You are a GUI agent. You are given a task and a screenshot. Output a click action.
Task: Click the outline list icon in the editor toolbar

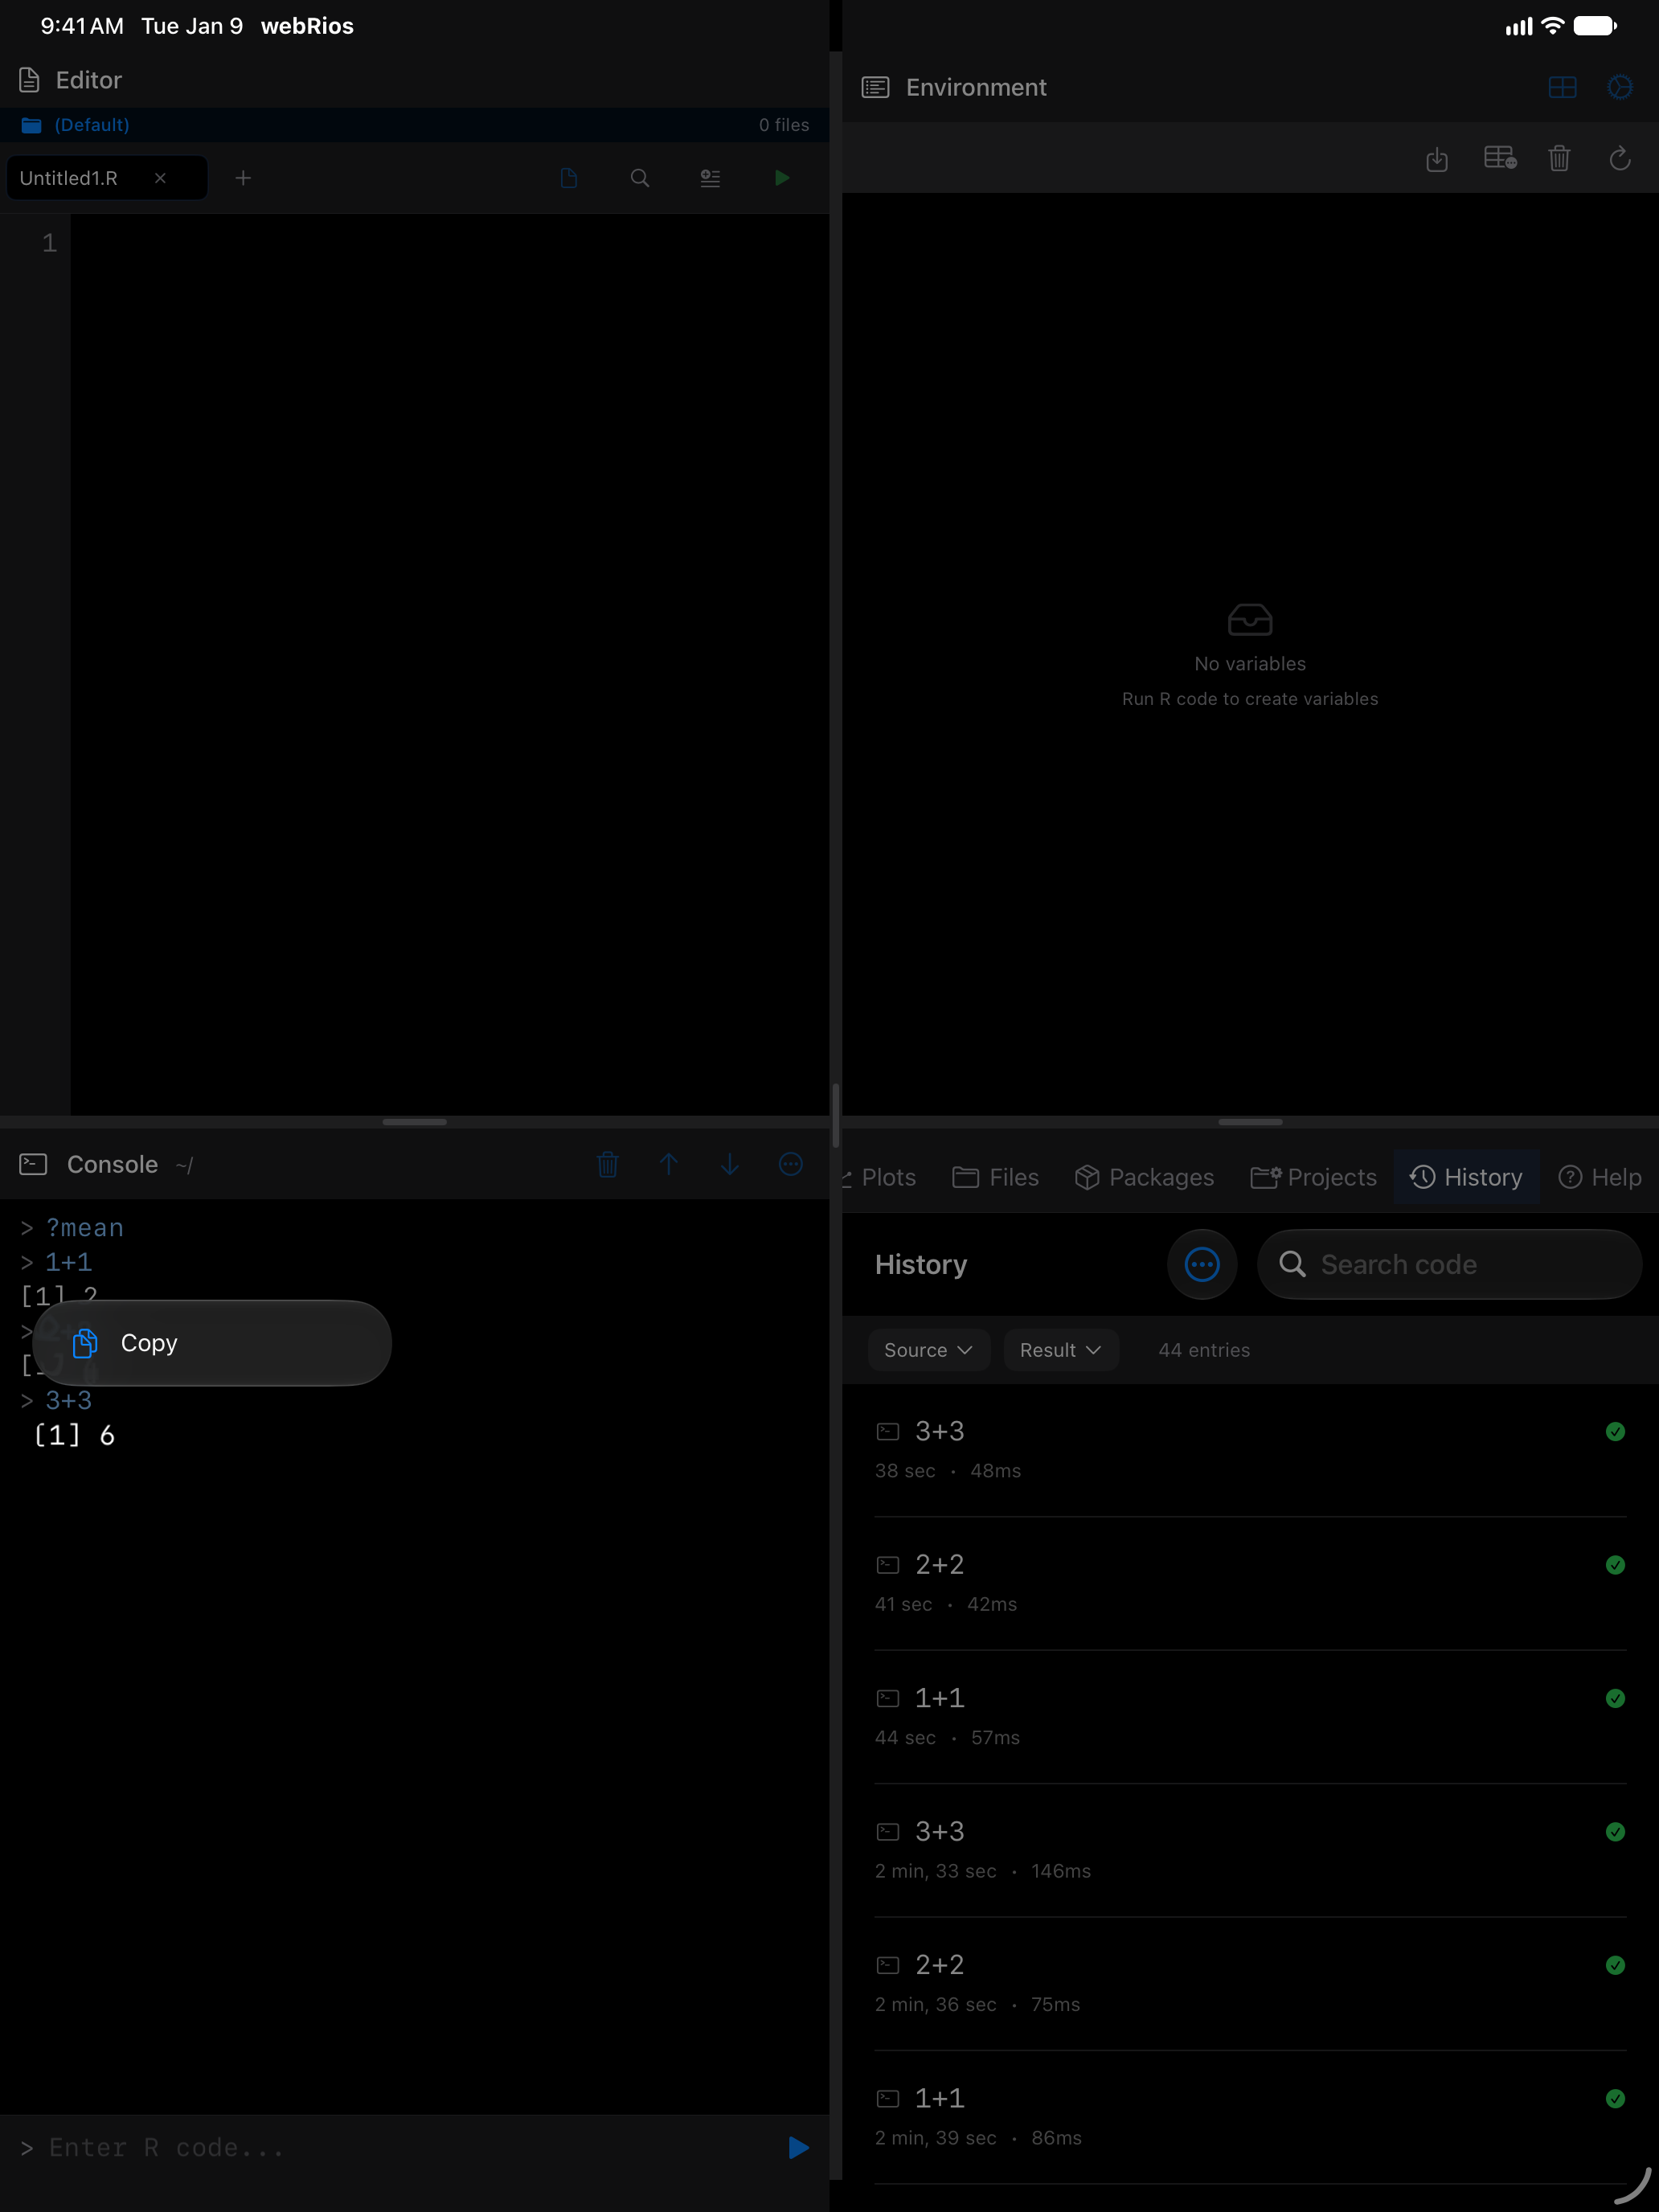[710, 178]
